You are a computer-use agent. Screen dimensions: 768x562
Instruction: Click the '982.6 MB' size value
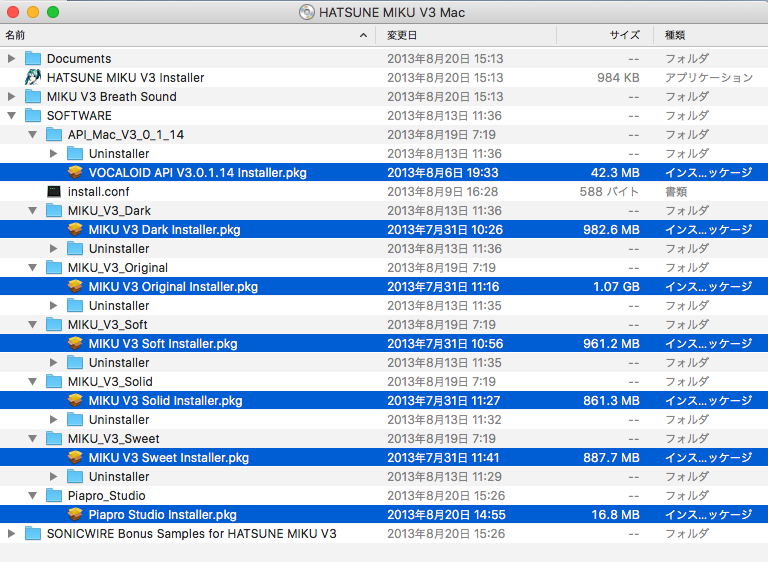tap(611, 229)
